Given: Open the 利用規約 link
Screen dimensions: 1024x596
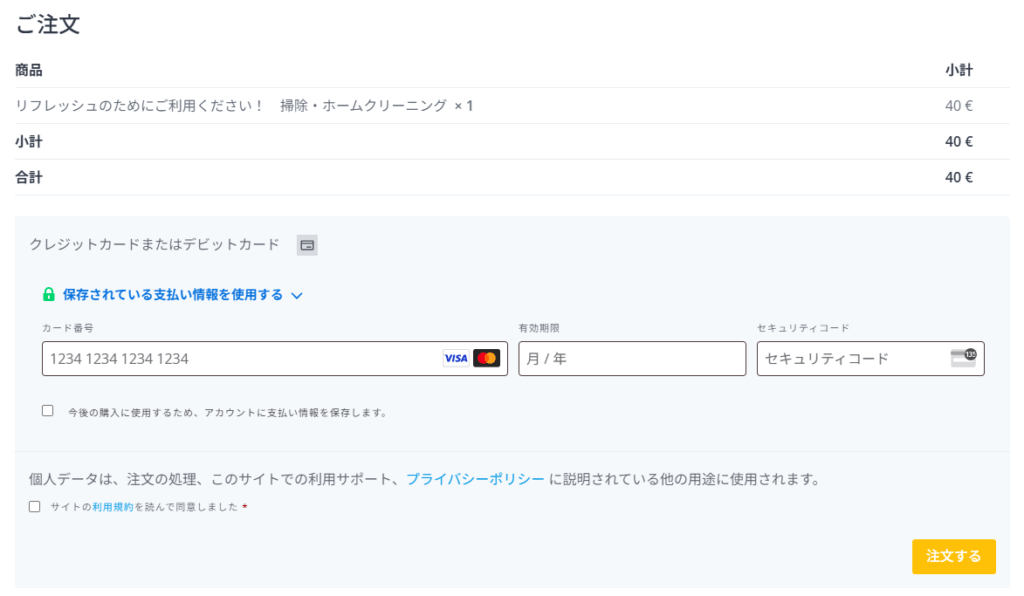Looking at the screenshot, I should coord(113,507).
